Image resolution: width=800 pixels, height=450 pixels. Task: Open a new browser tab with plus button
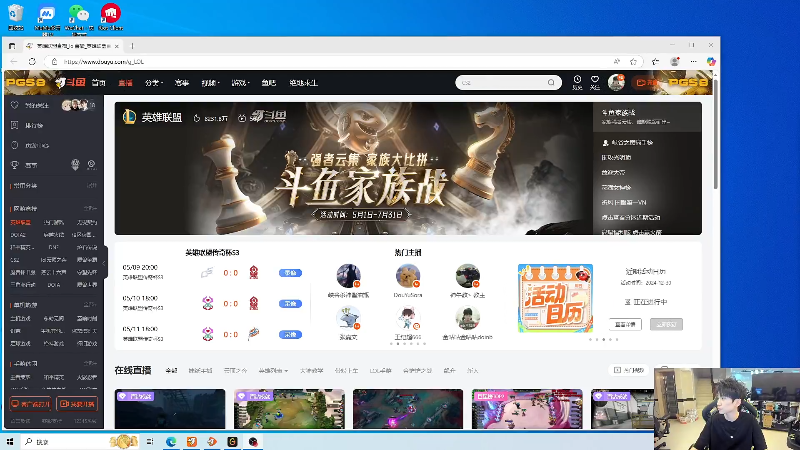pyautogui.click(x=132, y=46)
